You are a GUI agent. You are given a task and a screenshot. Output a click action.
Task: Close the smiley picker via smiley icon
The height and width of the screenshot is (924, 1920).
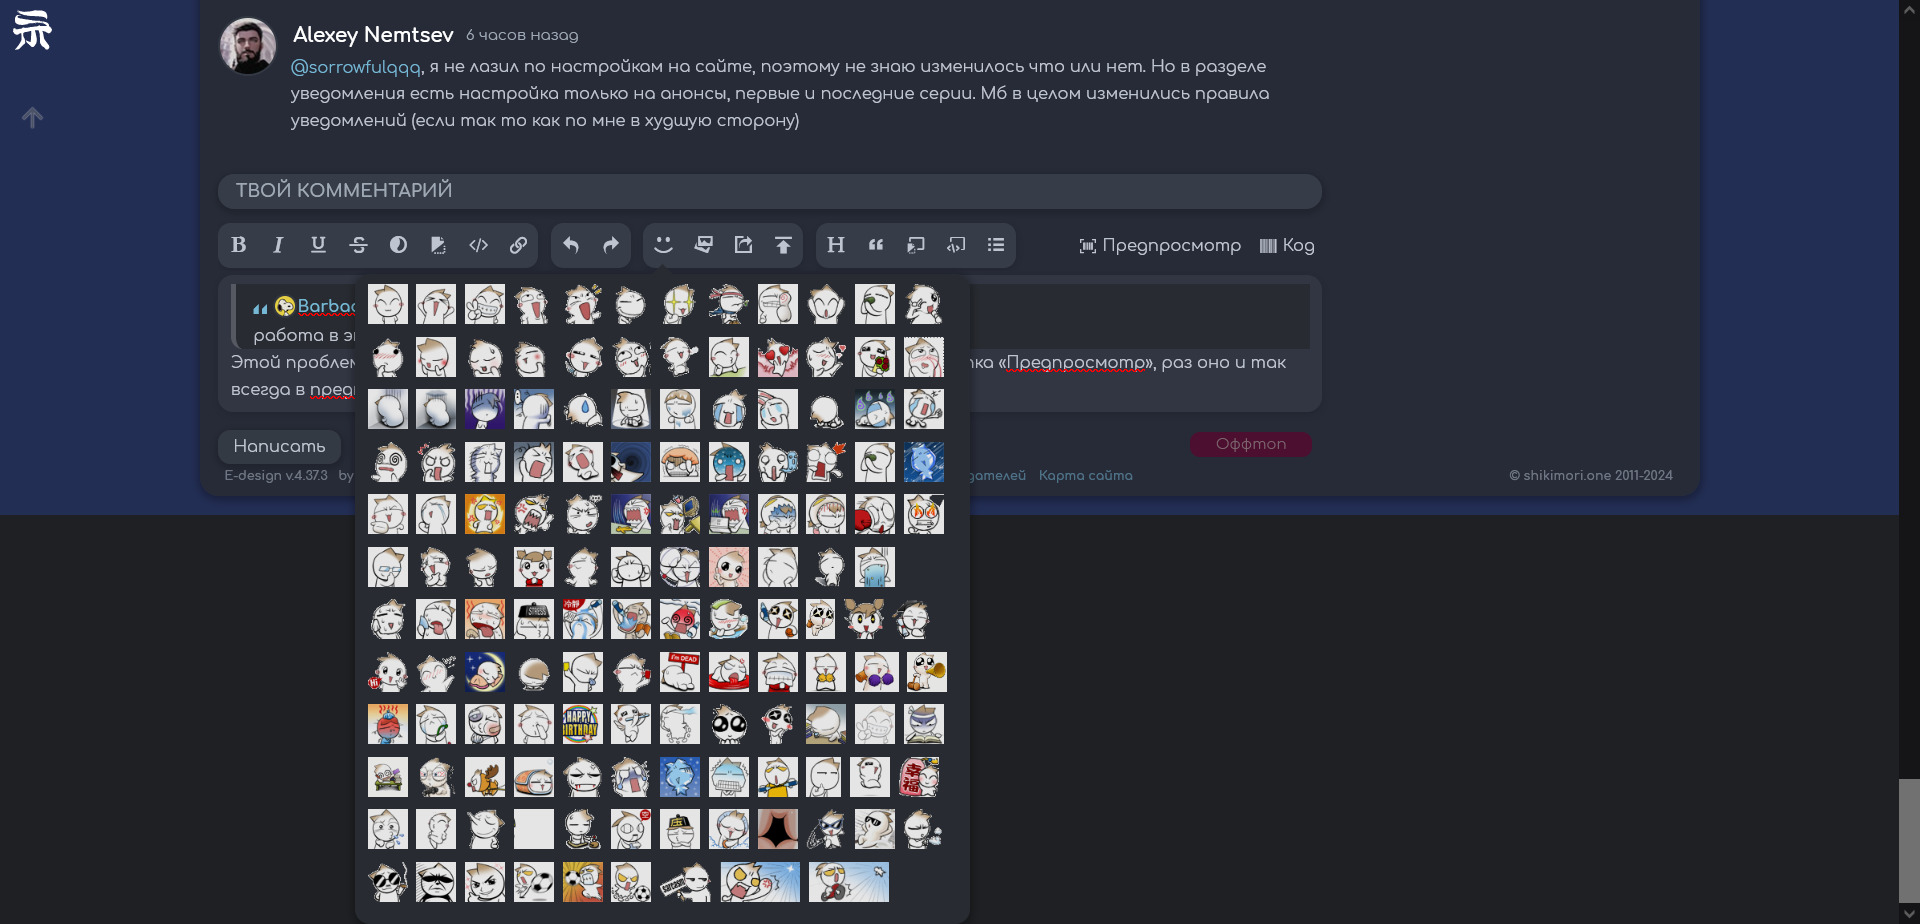click(663, 245)
